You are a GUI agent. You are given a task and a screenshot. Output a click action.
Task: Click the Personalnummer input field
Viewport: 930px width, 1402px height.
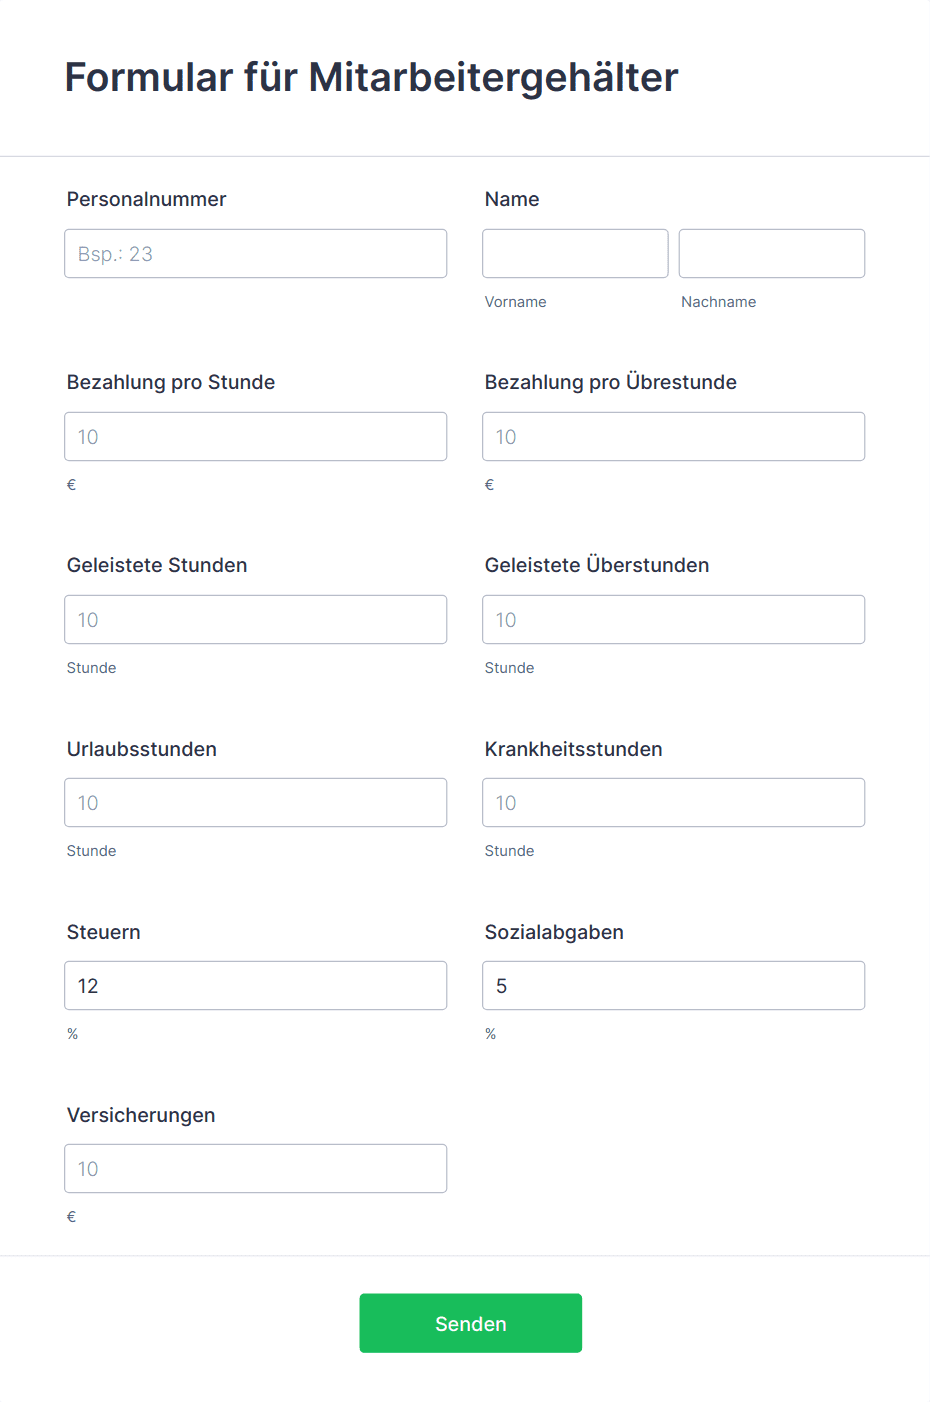pos(255,254)
